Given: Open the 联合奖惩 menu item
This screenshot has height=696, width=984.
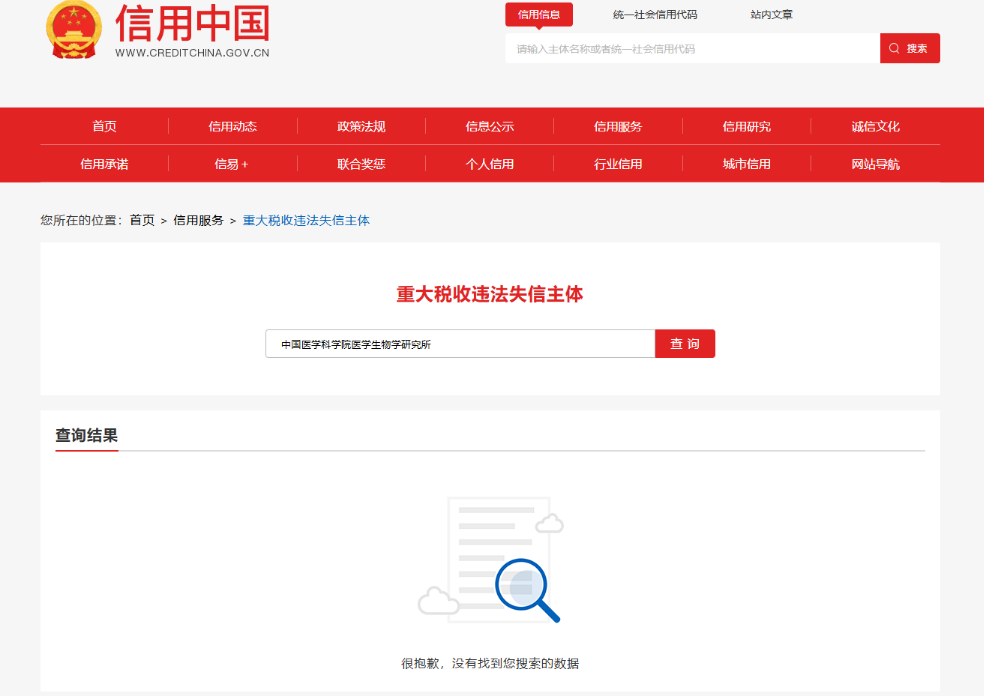Looking at the screenshot, I should click(x=361, y=164).
